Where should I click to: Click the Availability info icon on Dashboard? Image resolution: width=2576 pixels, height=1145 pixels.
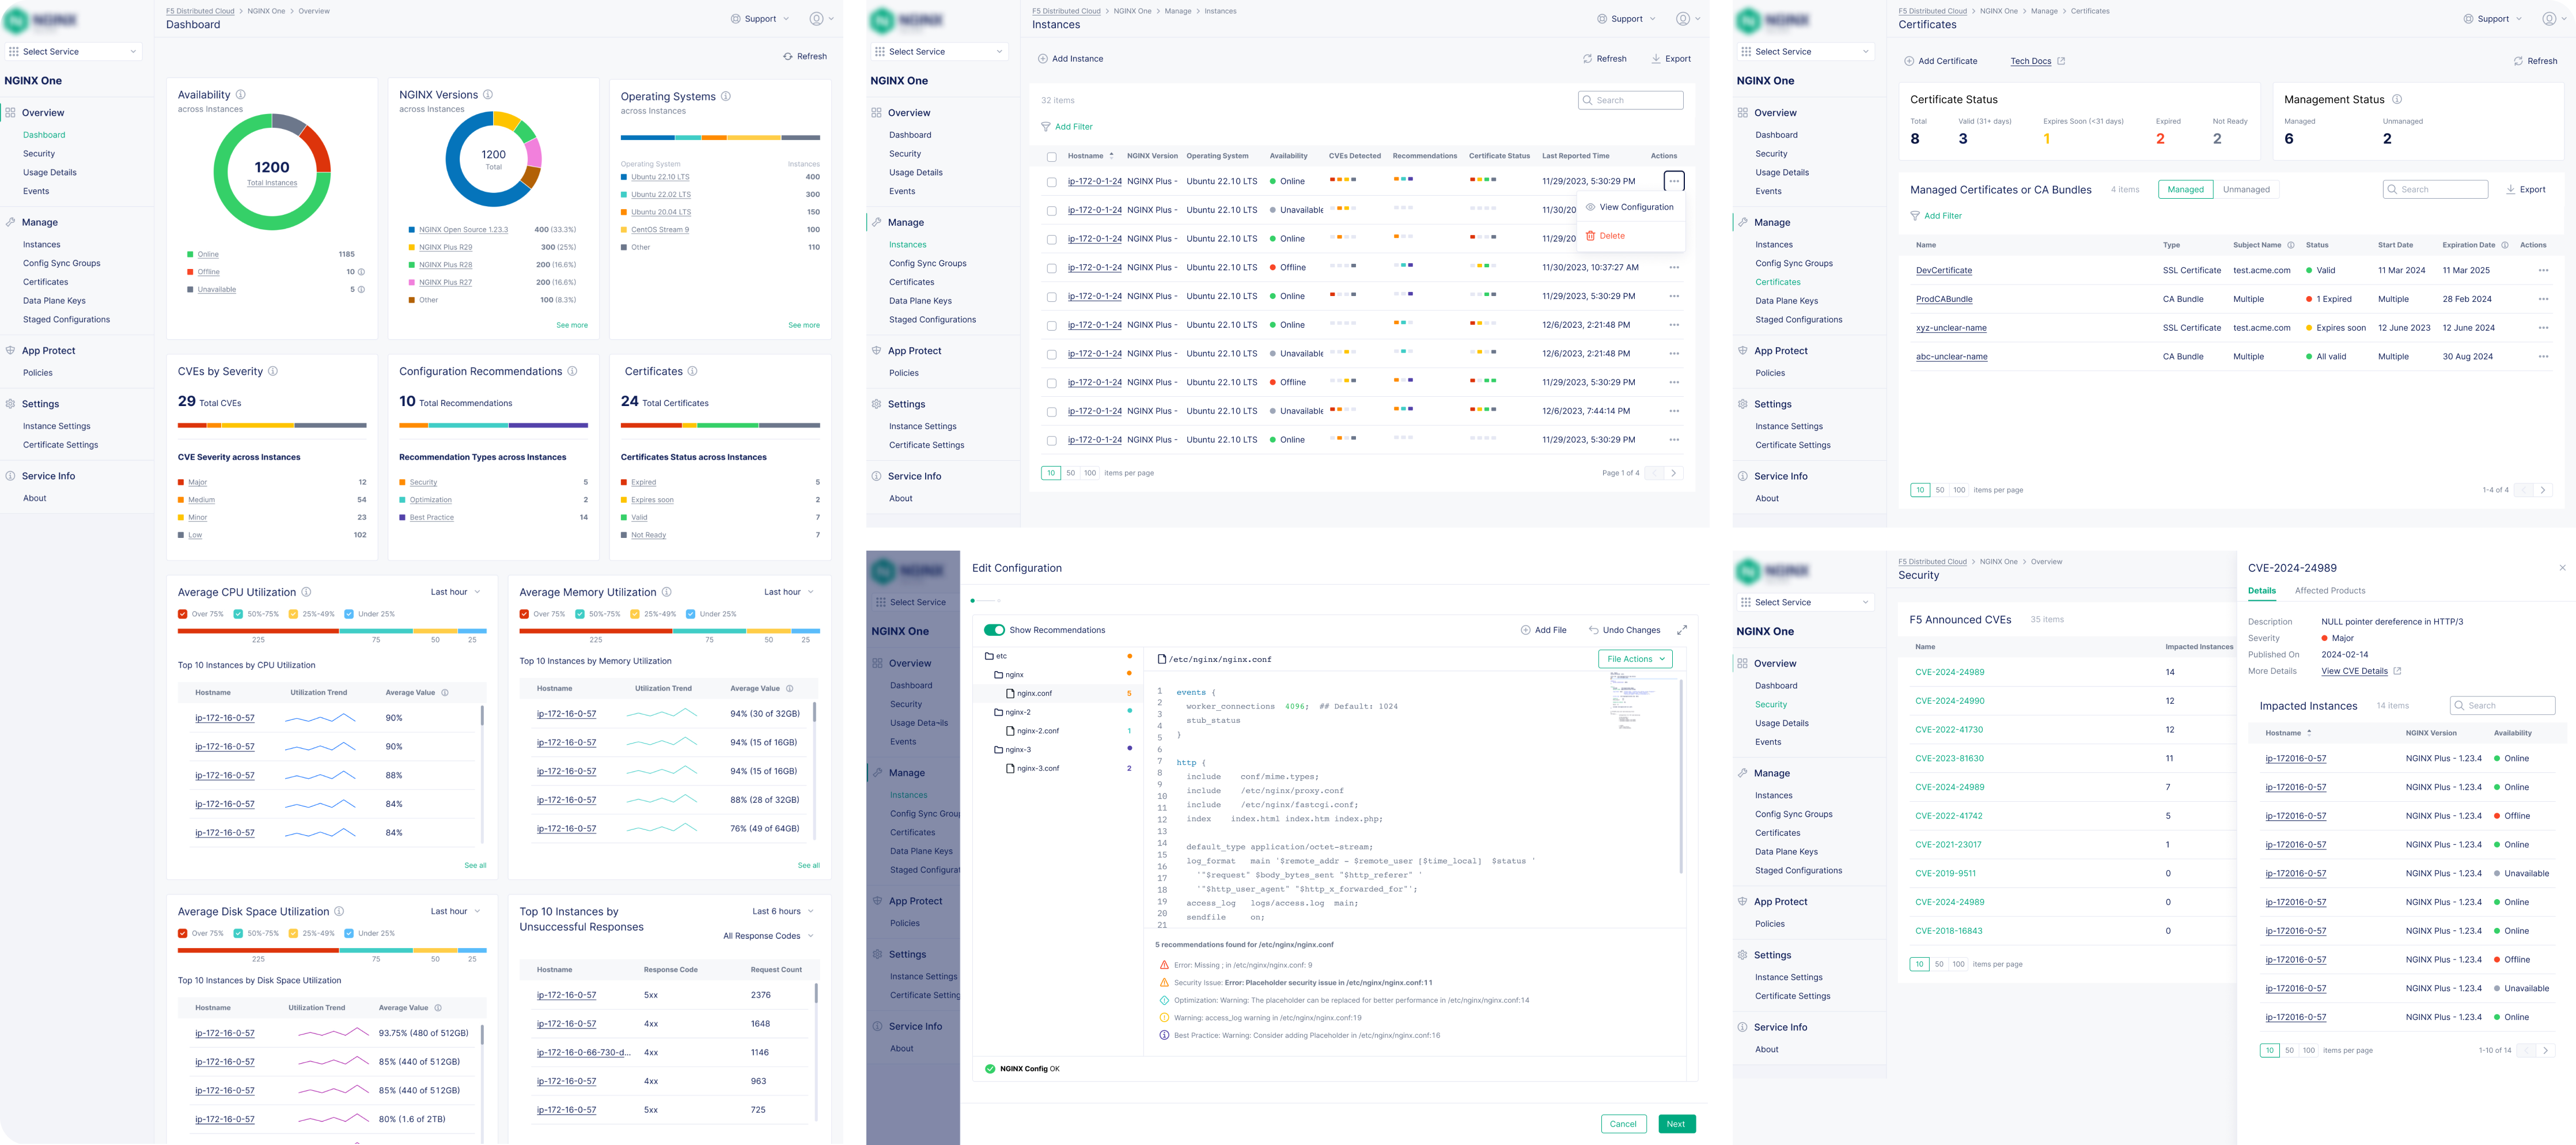(240, 95)
